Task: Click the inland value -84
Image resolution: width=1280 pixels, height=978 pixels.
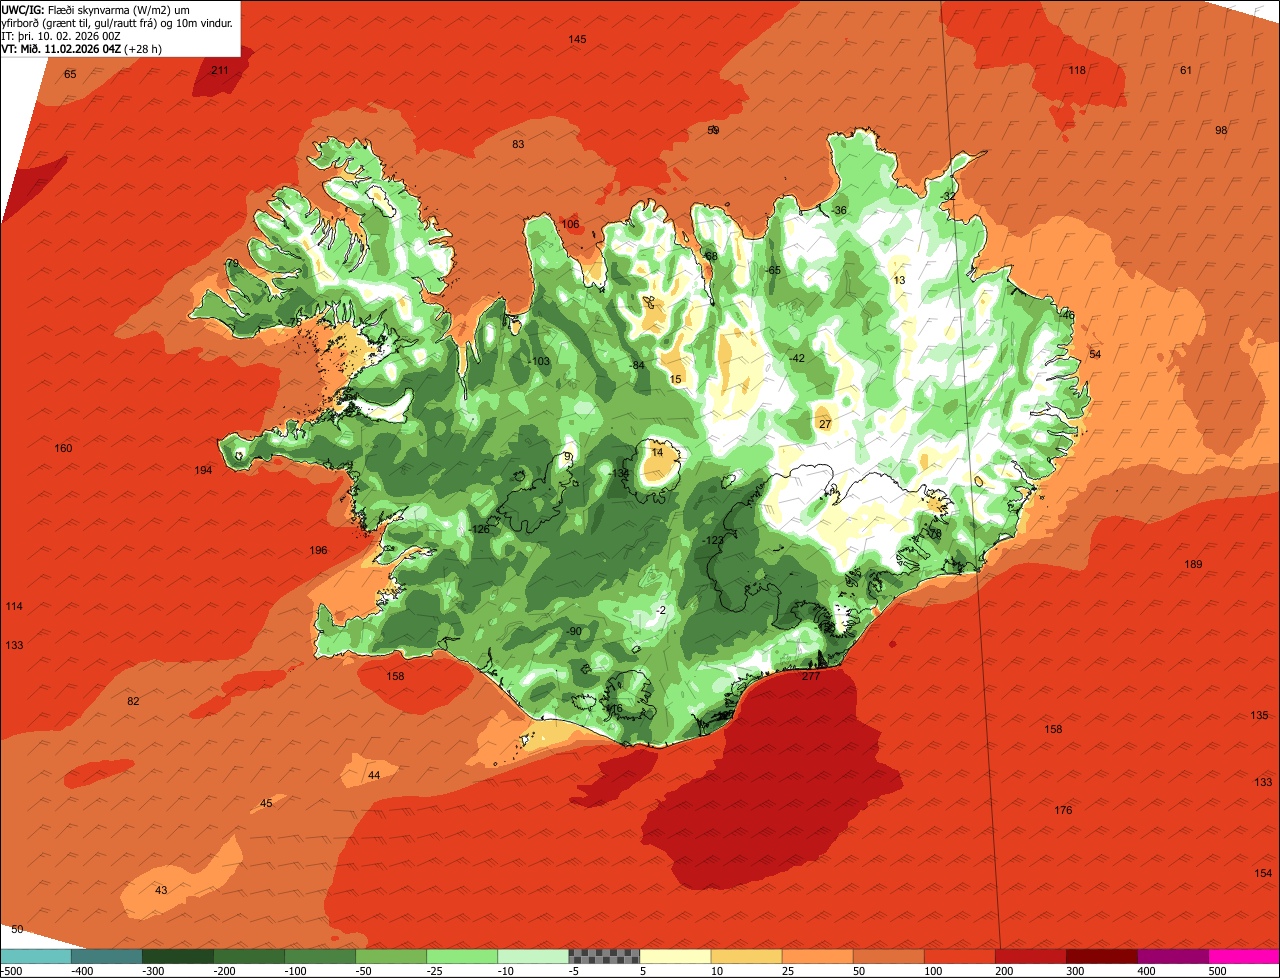Action: [637, 365]
